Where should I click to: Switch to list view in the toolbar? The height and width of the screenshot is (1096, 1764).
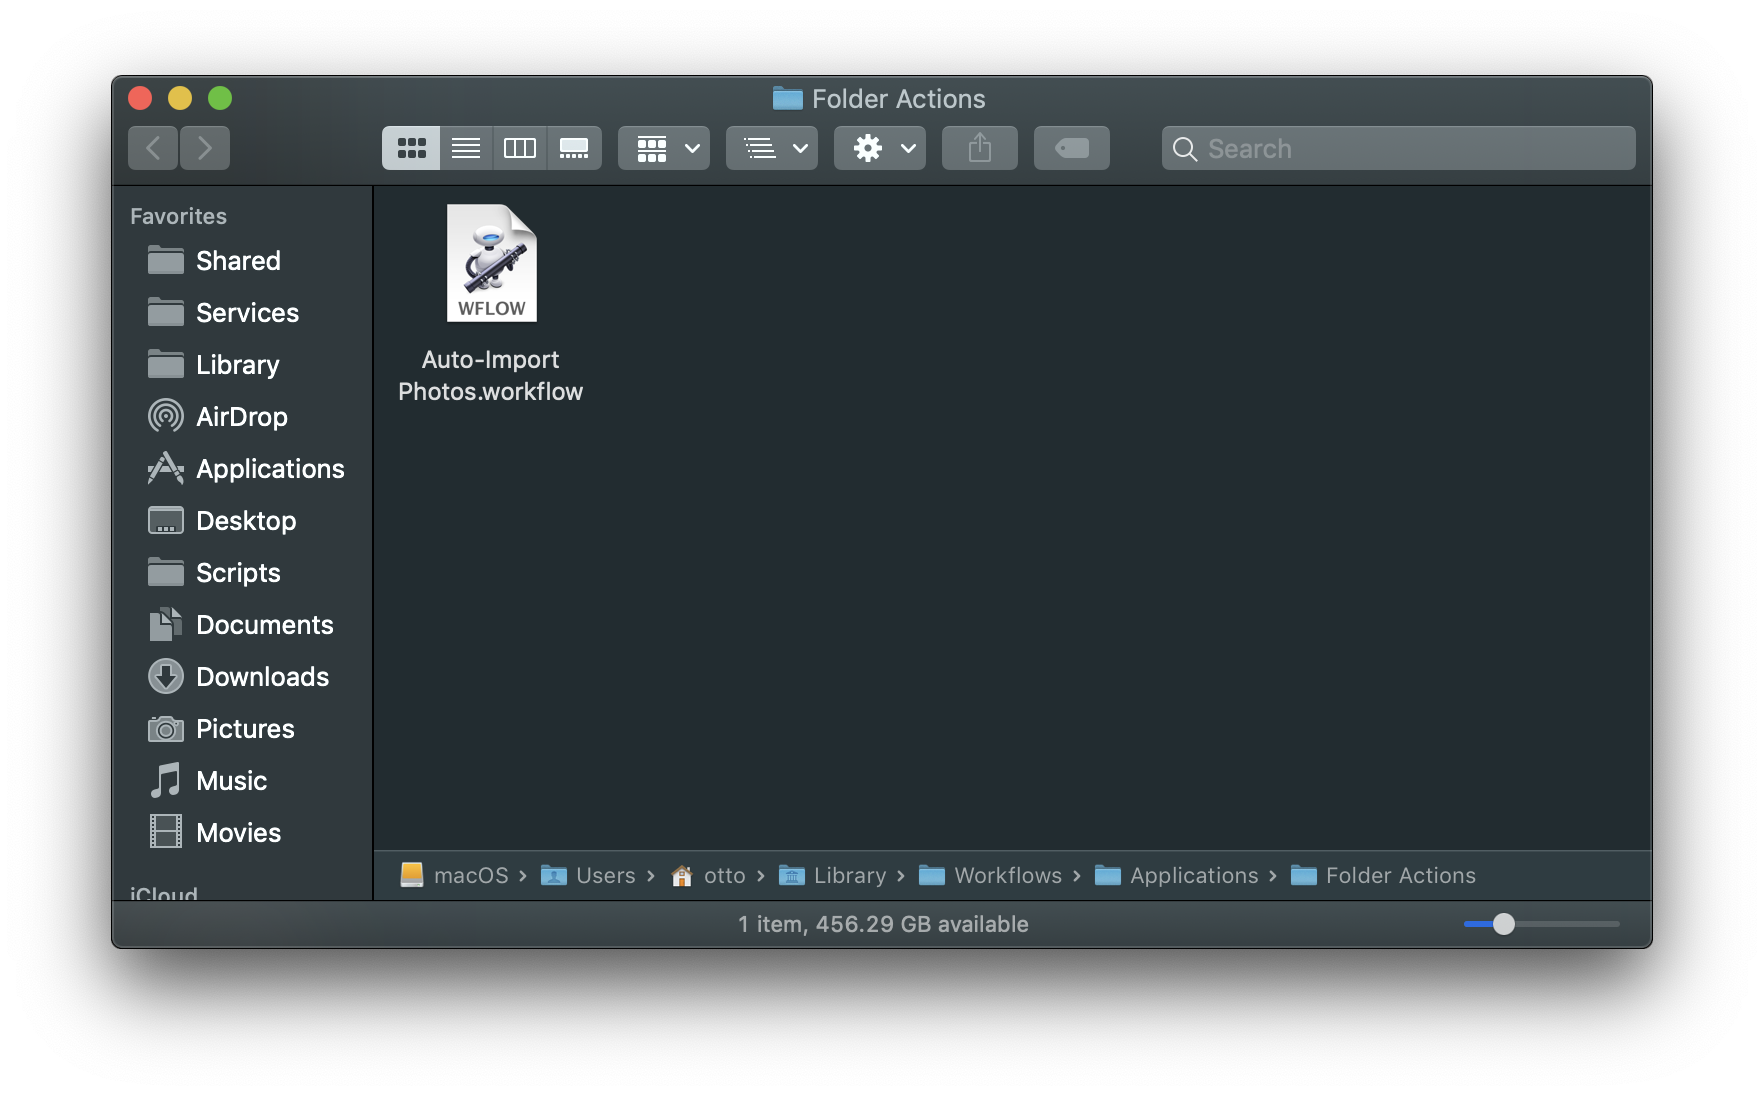tap(465, 148)
